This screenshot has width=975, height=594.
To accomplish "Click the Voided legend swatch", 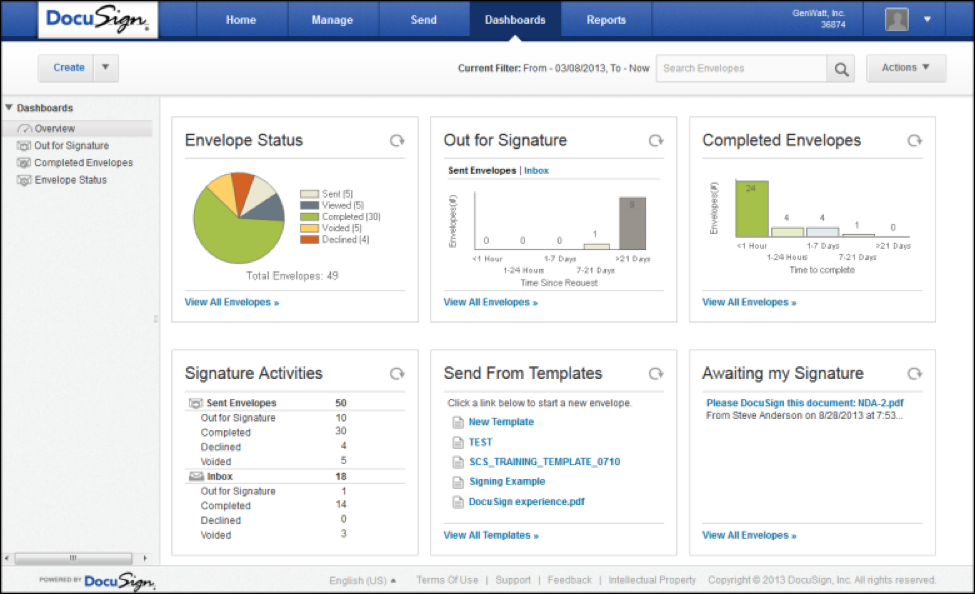I will coord(309,228).
